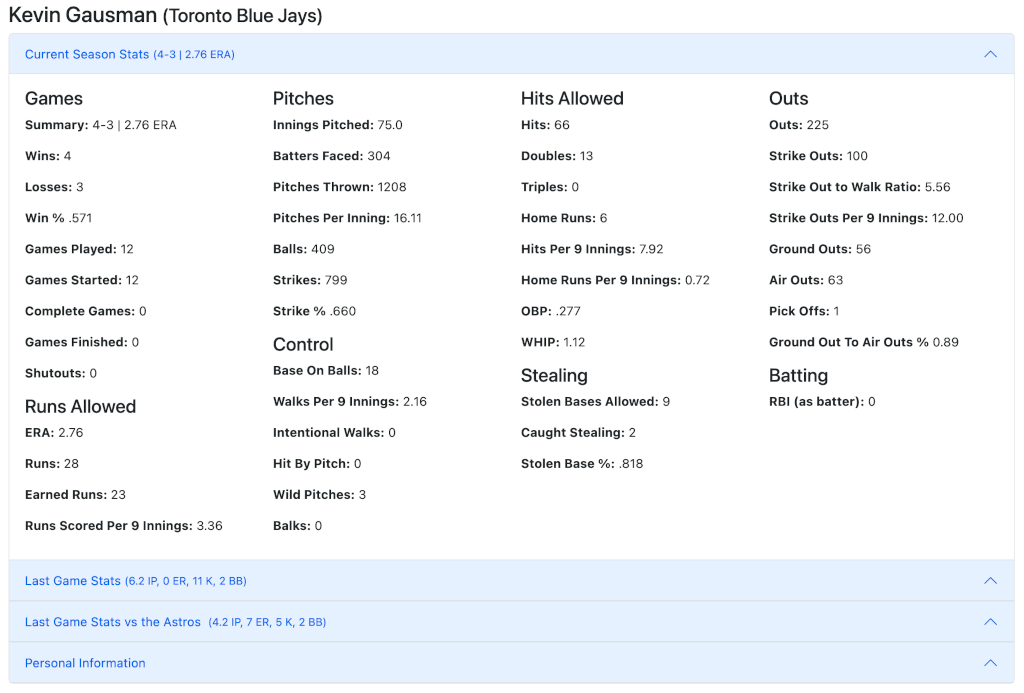Screen dimensions: 1024x693
Task: Select the ERA: 2.76 stat entry
Action: 54,432
